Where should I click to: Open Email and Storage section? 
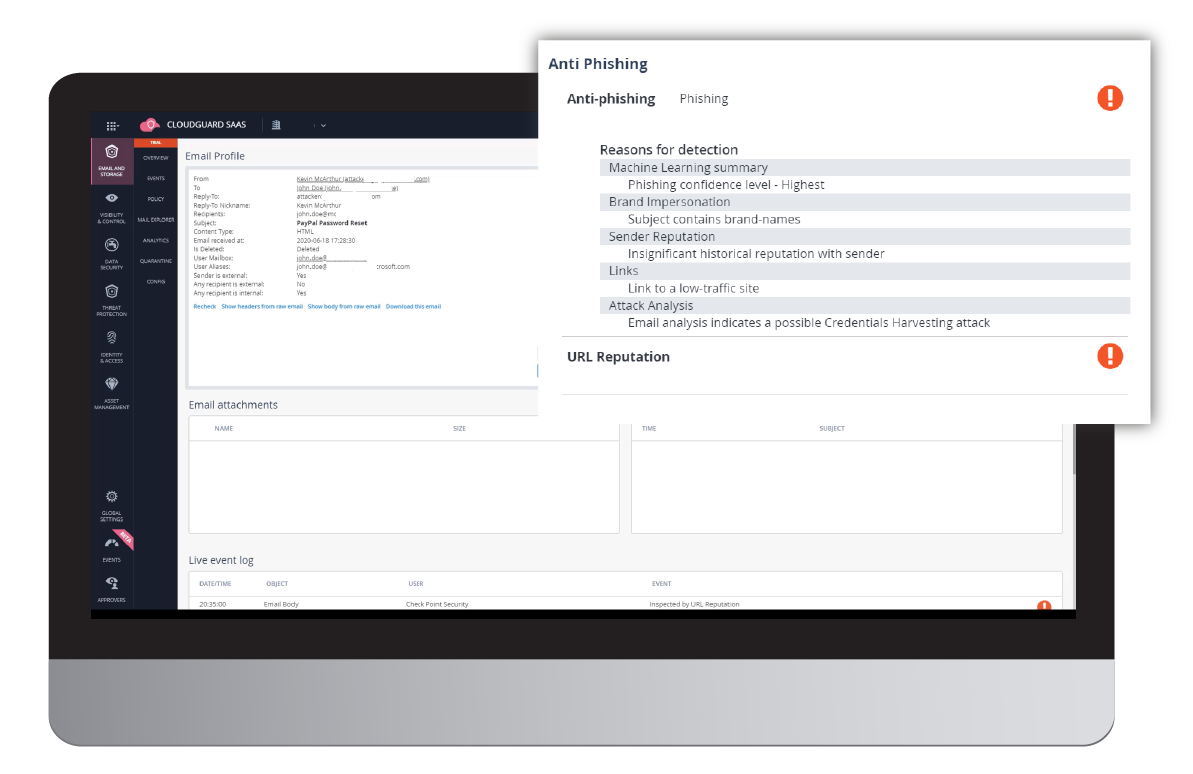[112, 161]
